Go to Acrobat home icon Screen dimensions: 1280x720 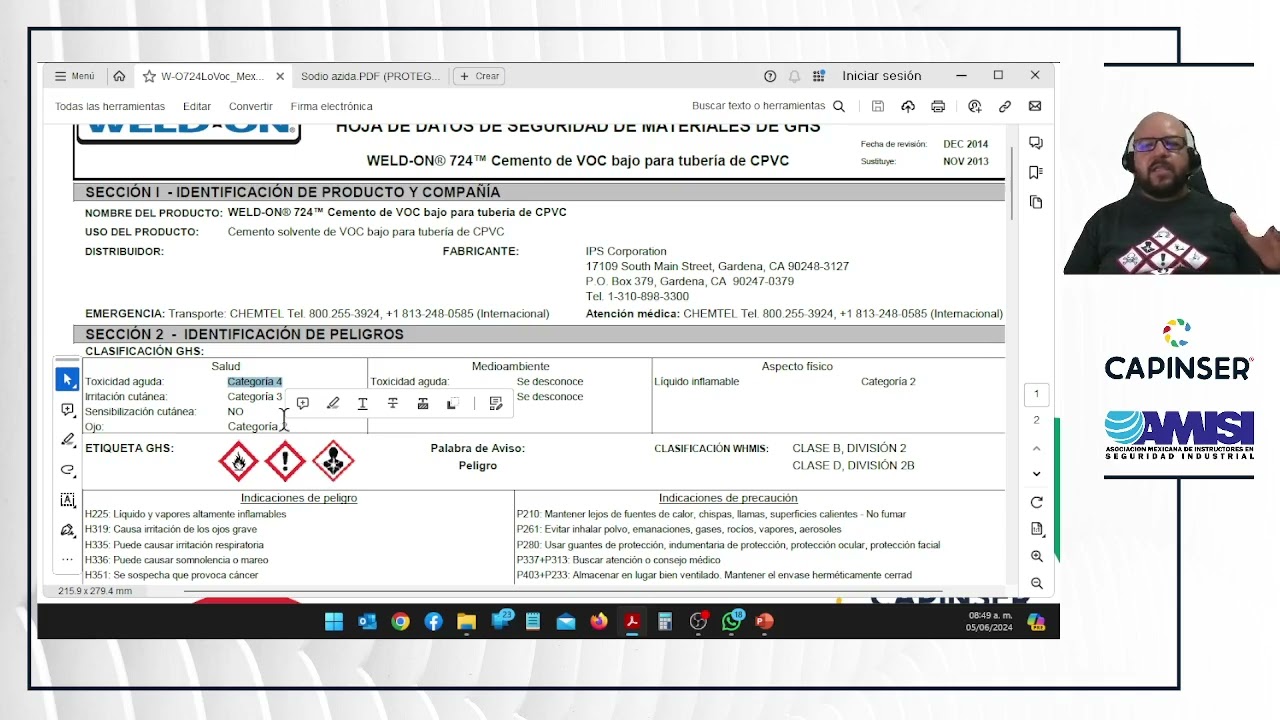pyautogui.click(x=119, y=76)
